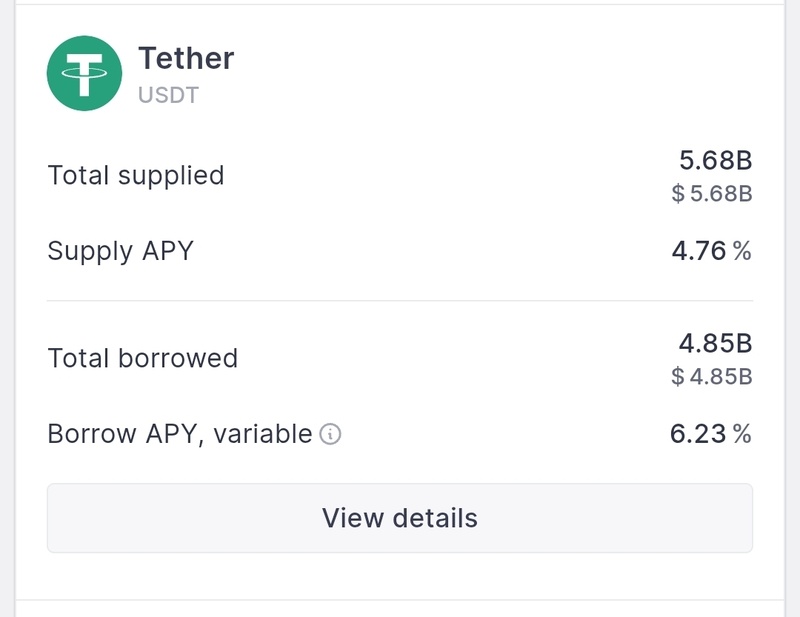Click the green Tether logo icon
The height and width of the screenshot is (617, 800).
[x=85, y=73]
